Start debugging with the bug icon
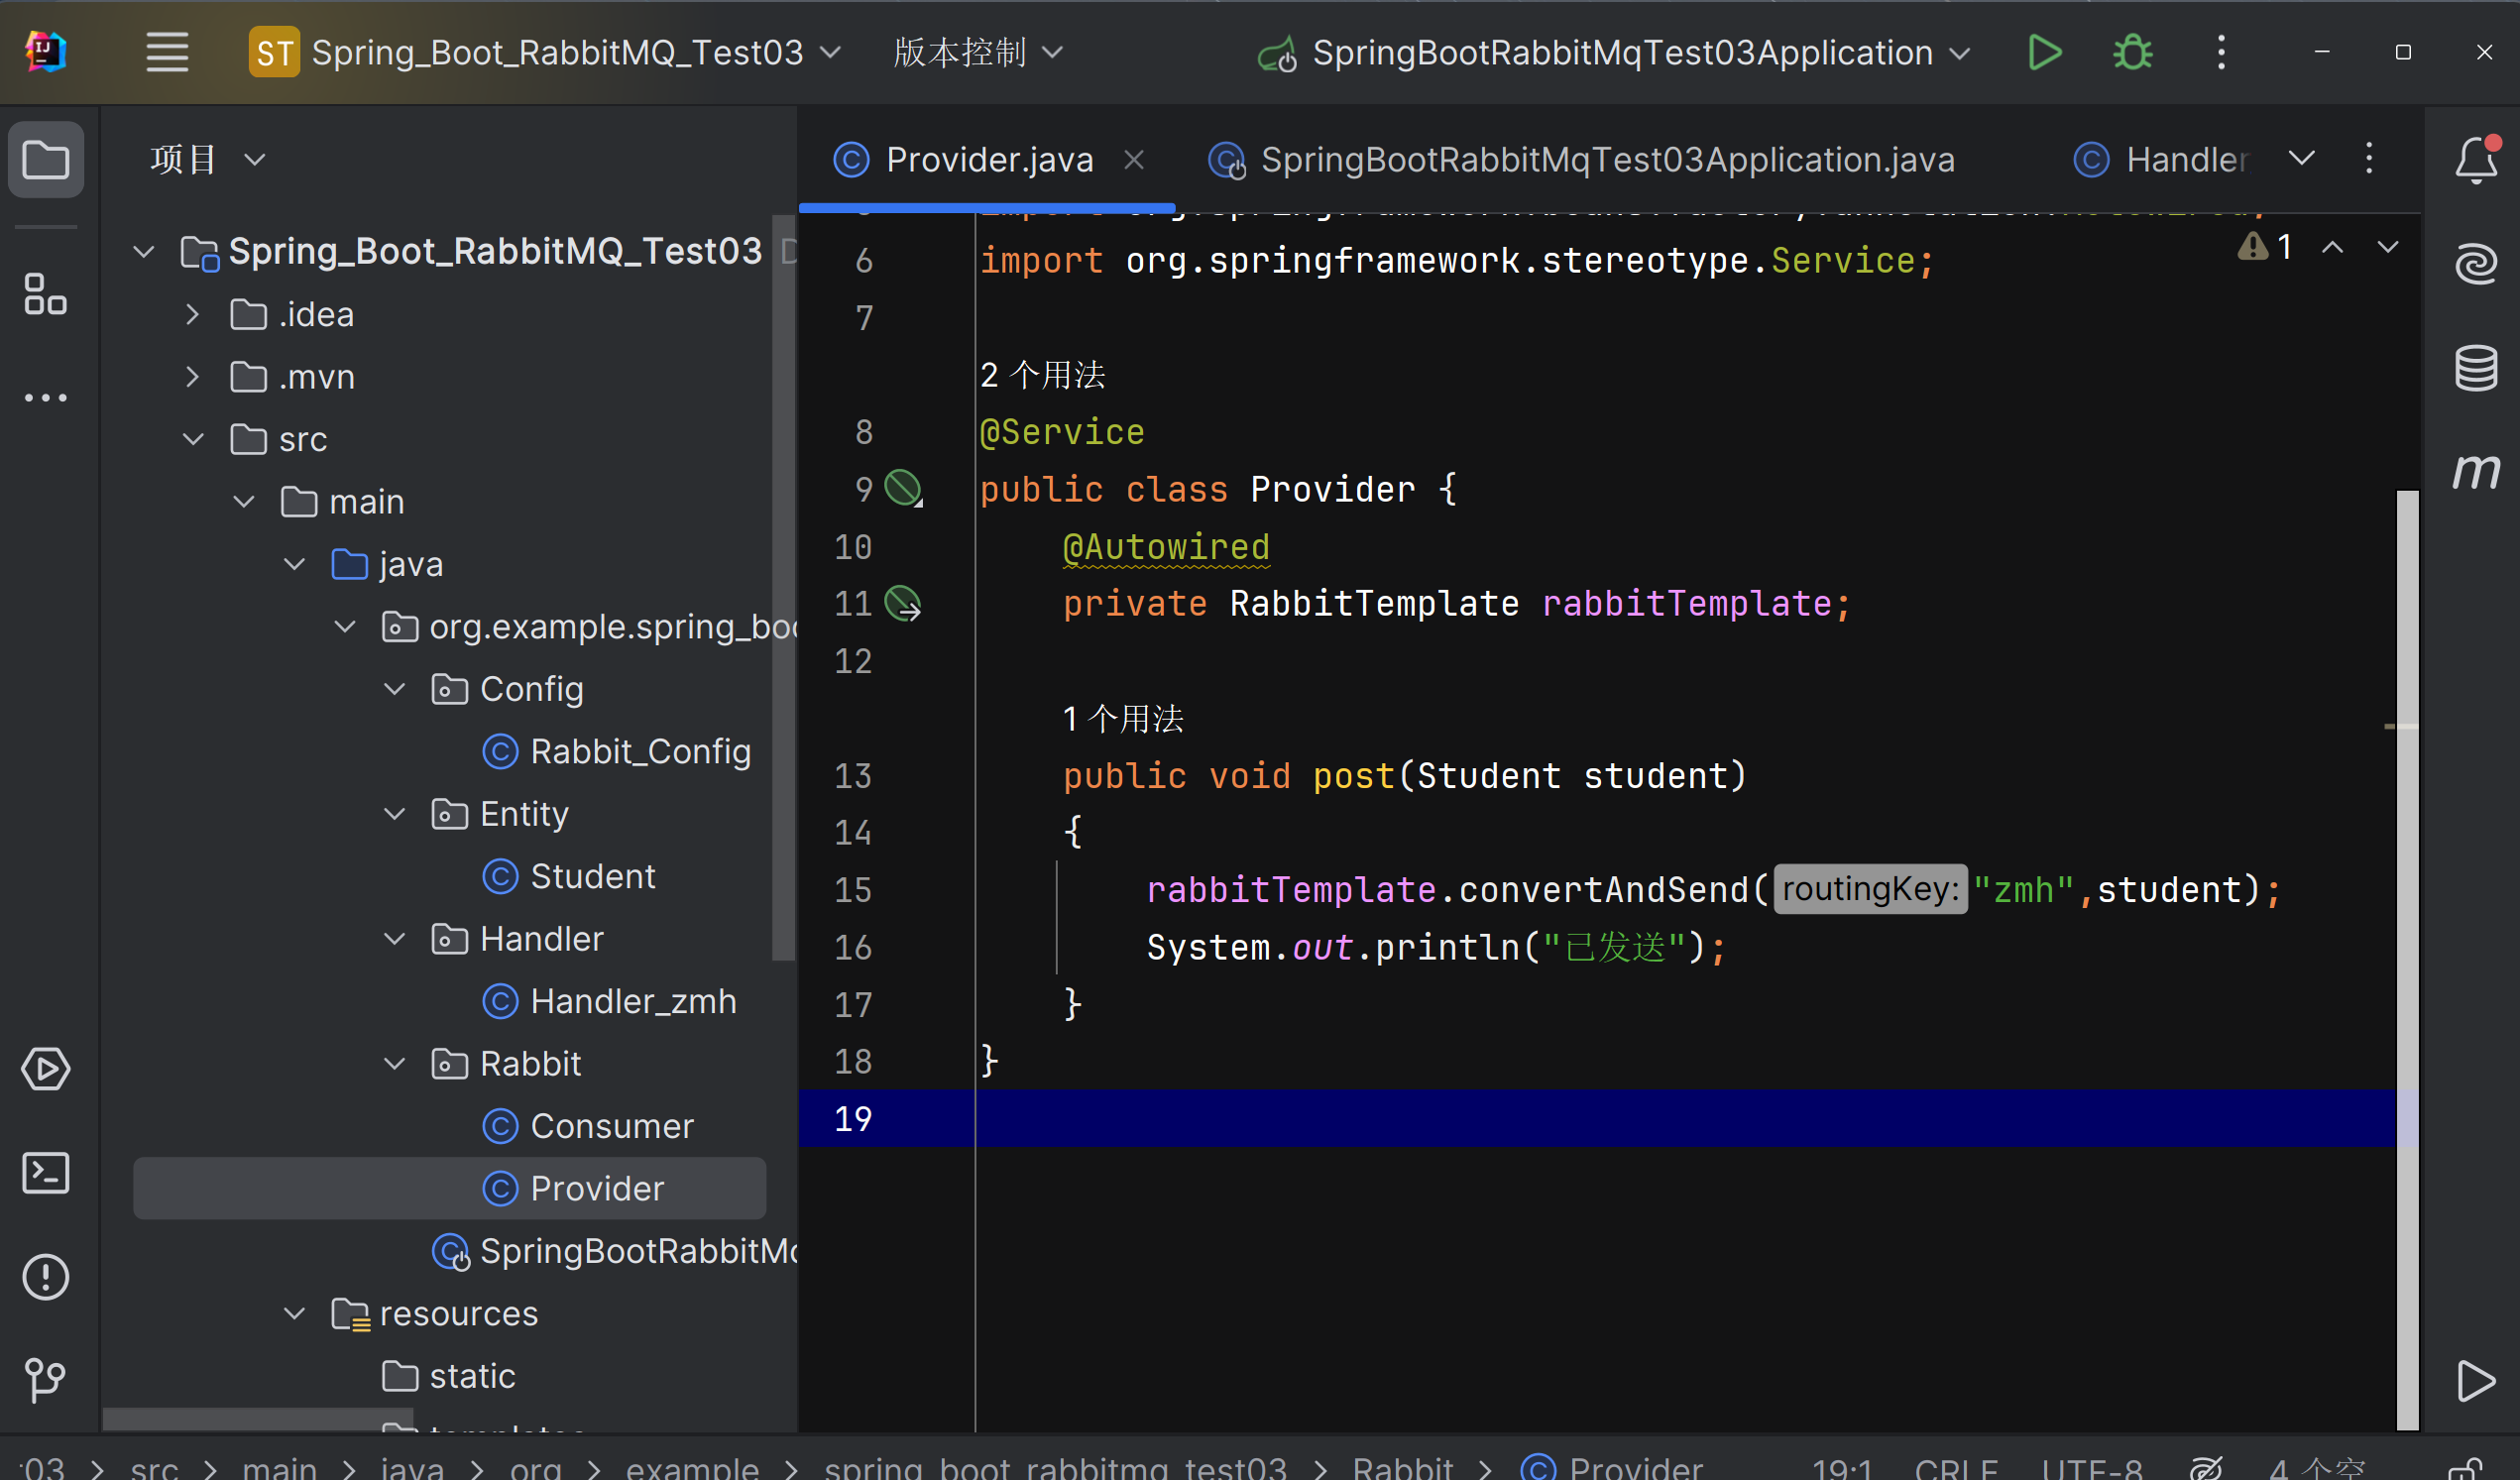The image size is (2520, 1480). [x=2132, y=52]
